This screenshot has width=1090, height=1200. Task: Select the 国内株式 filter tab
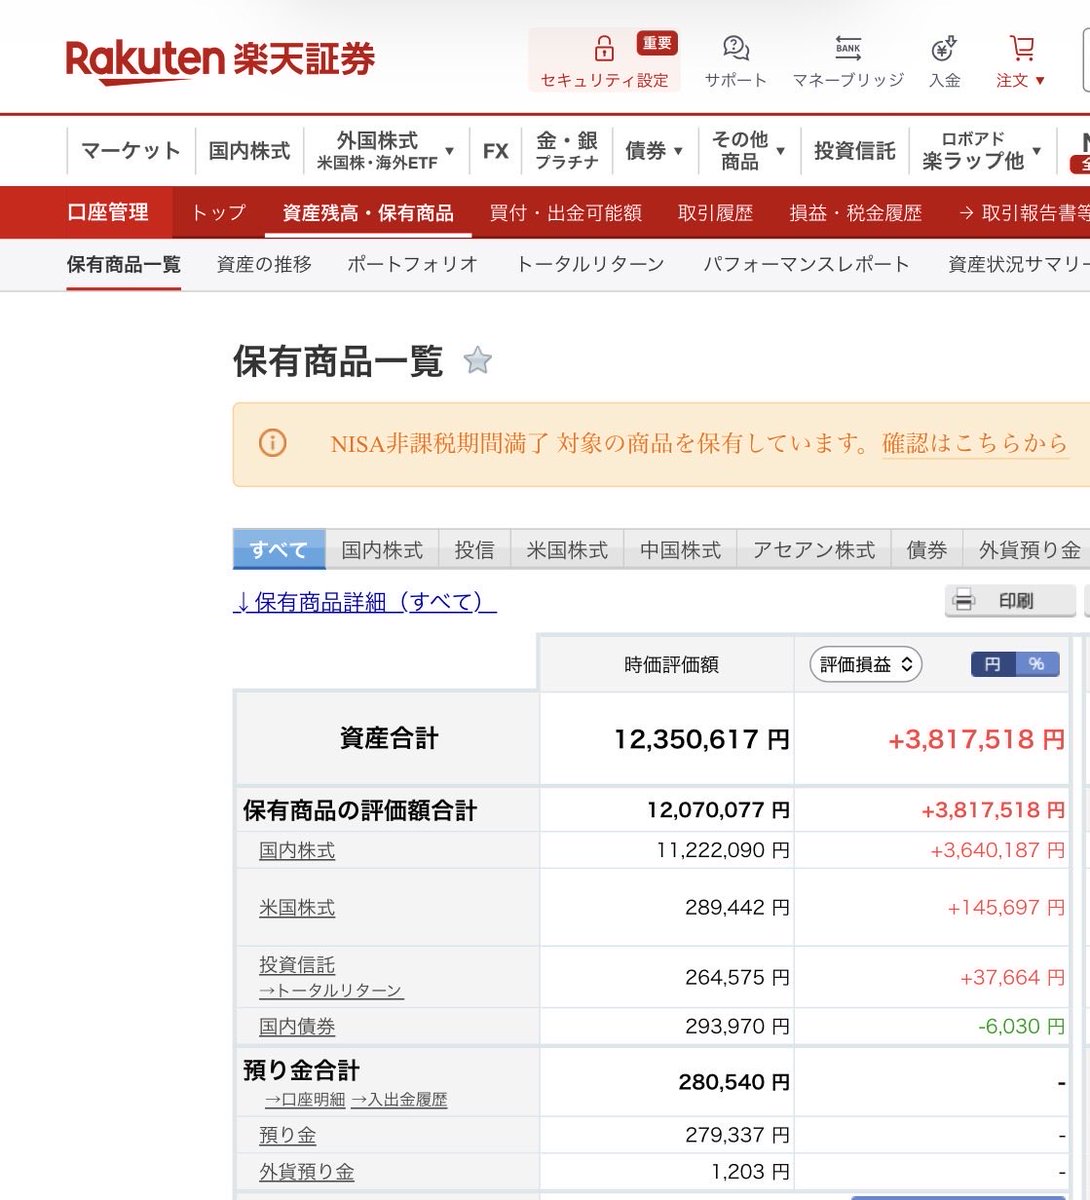point(382,550)
